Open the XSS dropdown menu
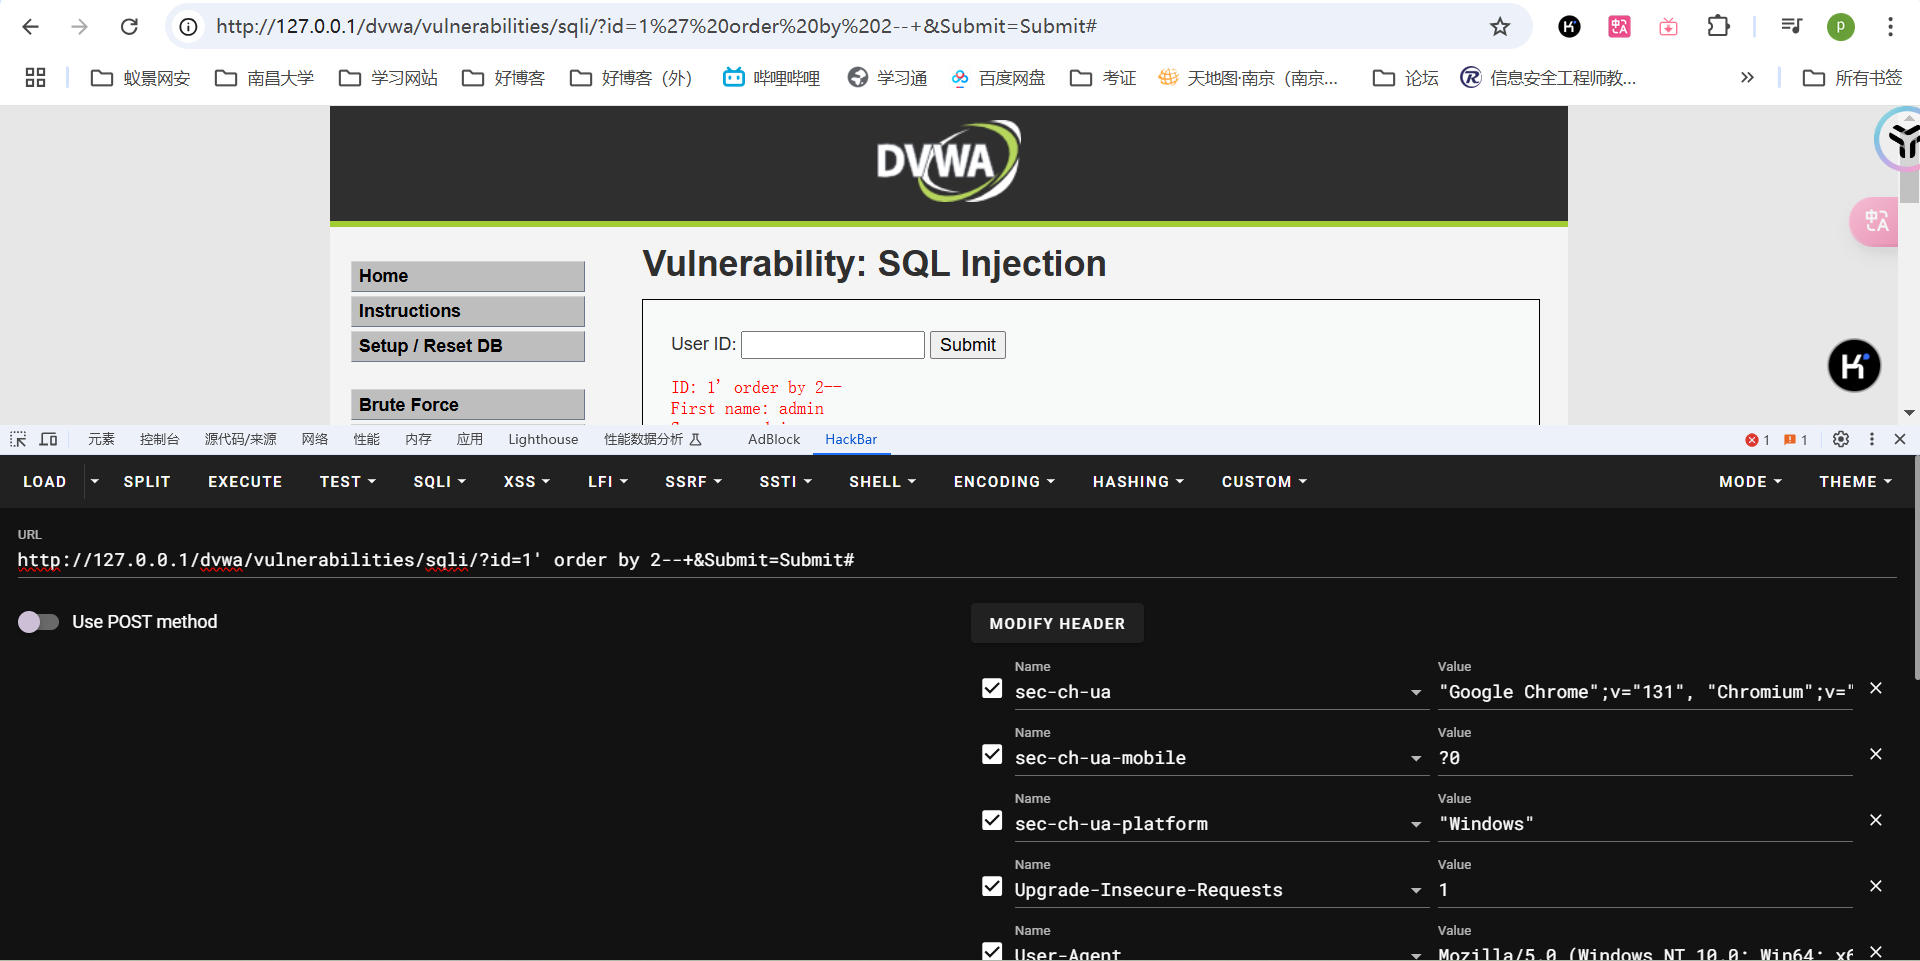Screen dimensions: 1920x961 [x=527, y=482]
